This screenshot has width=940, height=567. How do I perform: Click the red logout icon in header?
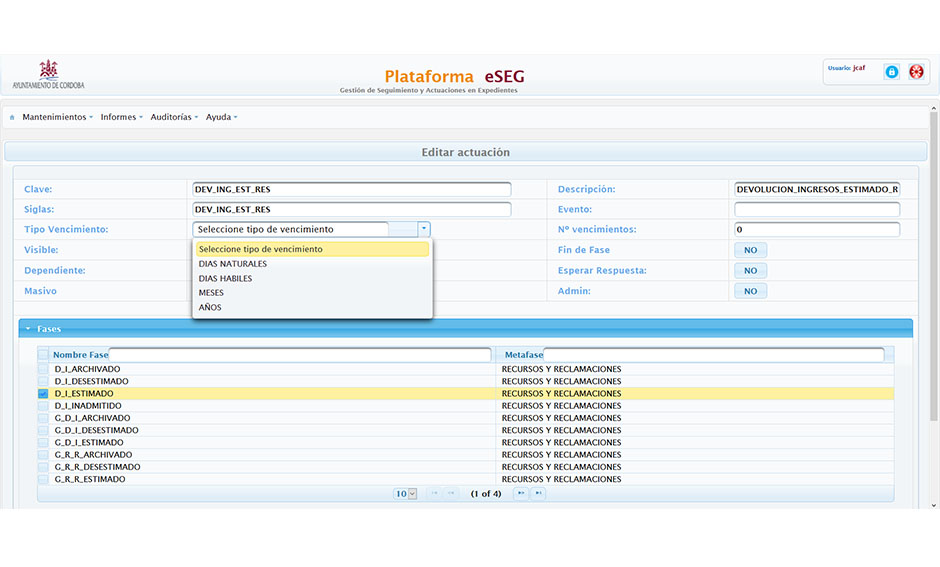click(x=916, y=72)
